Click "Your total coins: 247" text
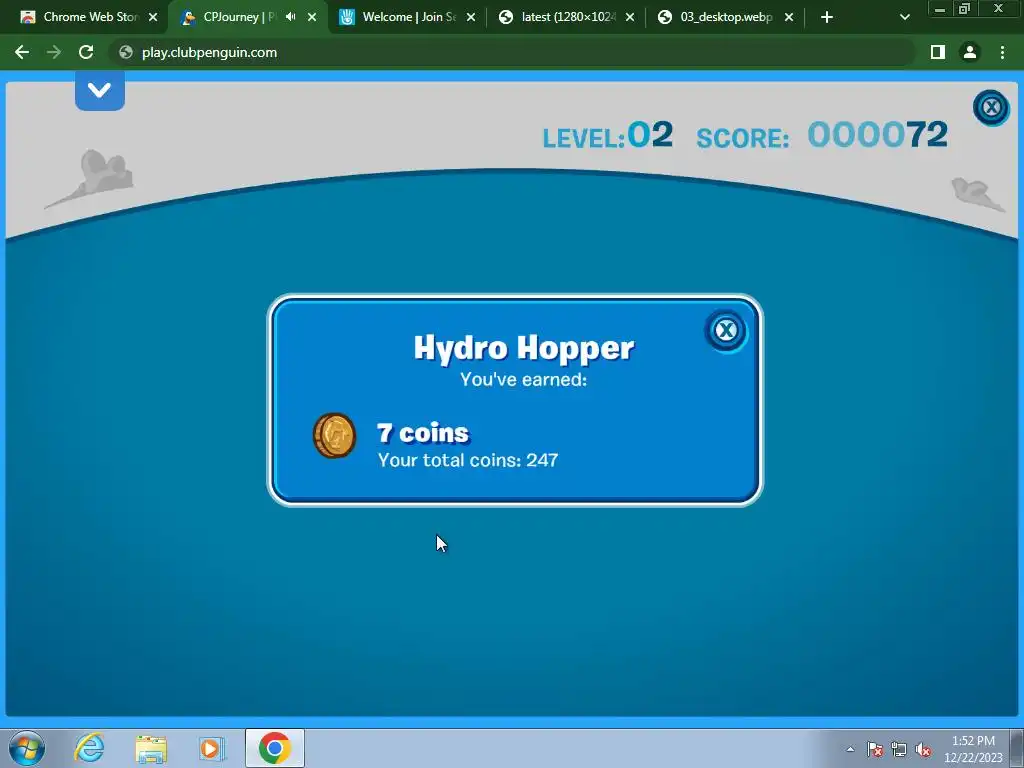Image resolution: width=1024 pixels, height=768 pixels. 468,460
